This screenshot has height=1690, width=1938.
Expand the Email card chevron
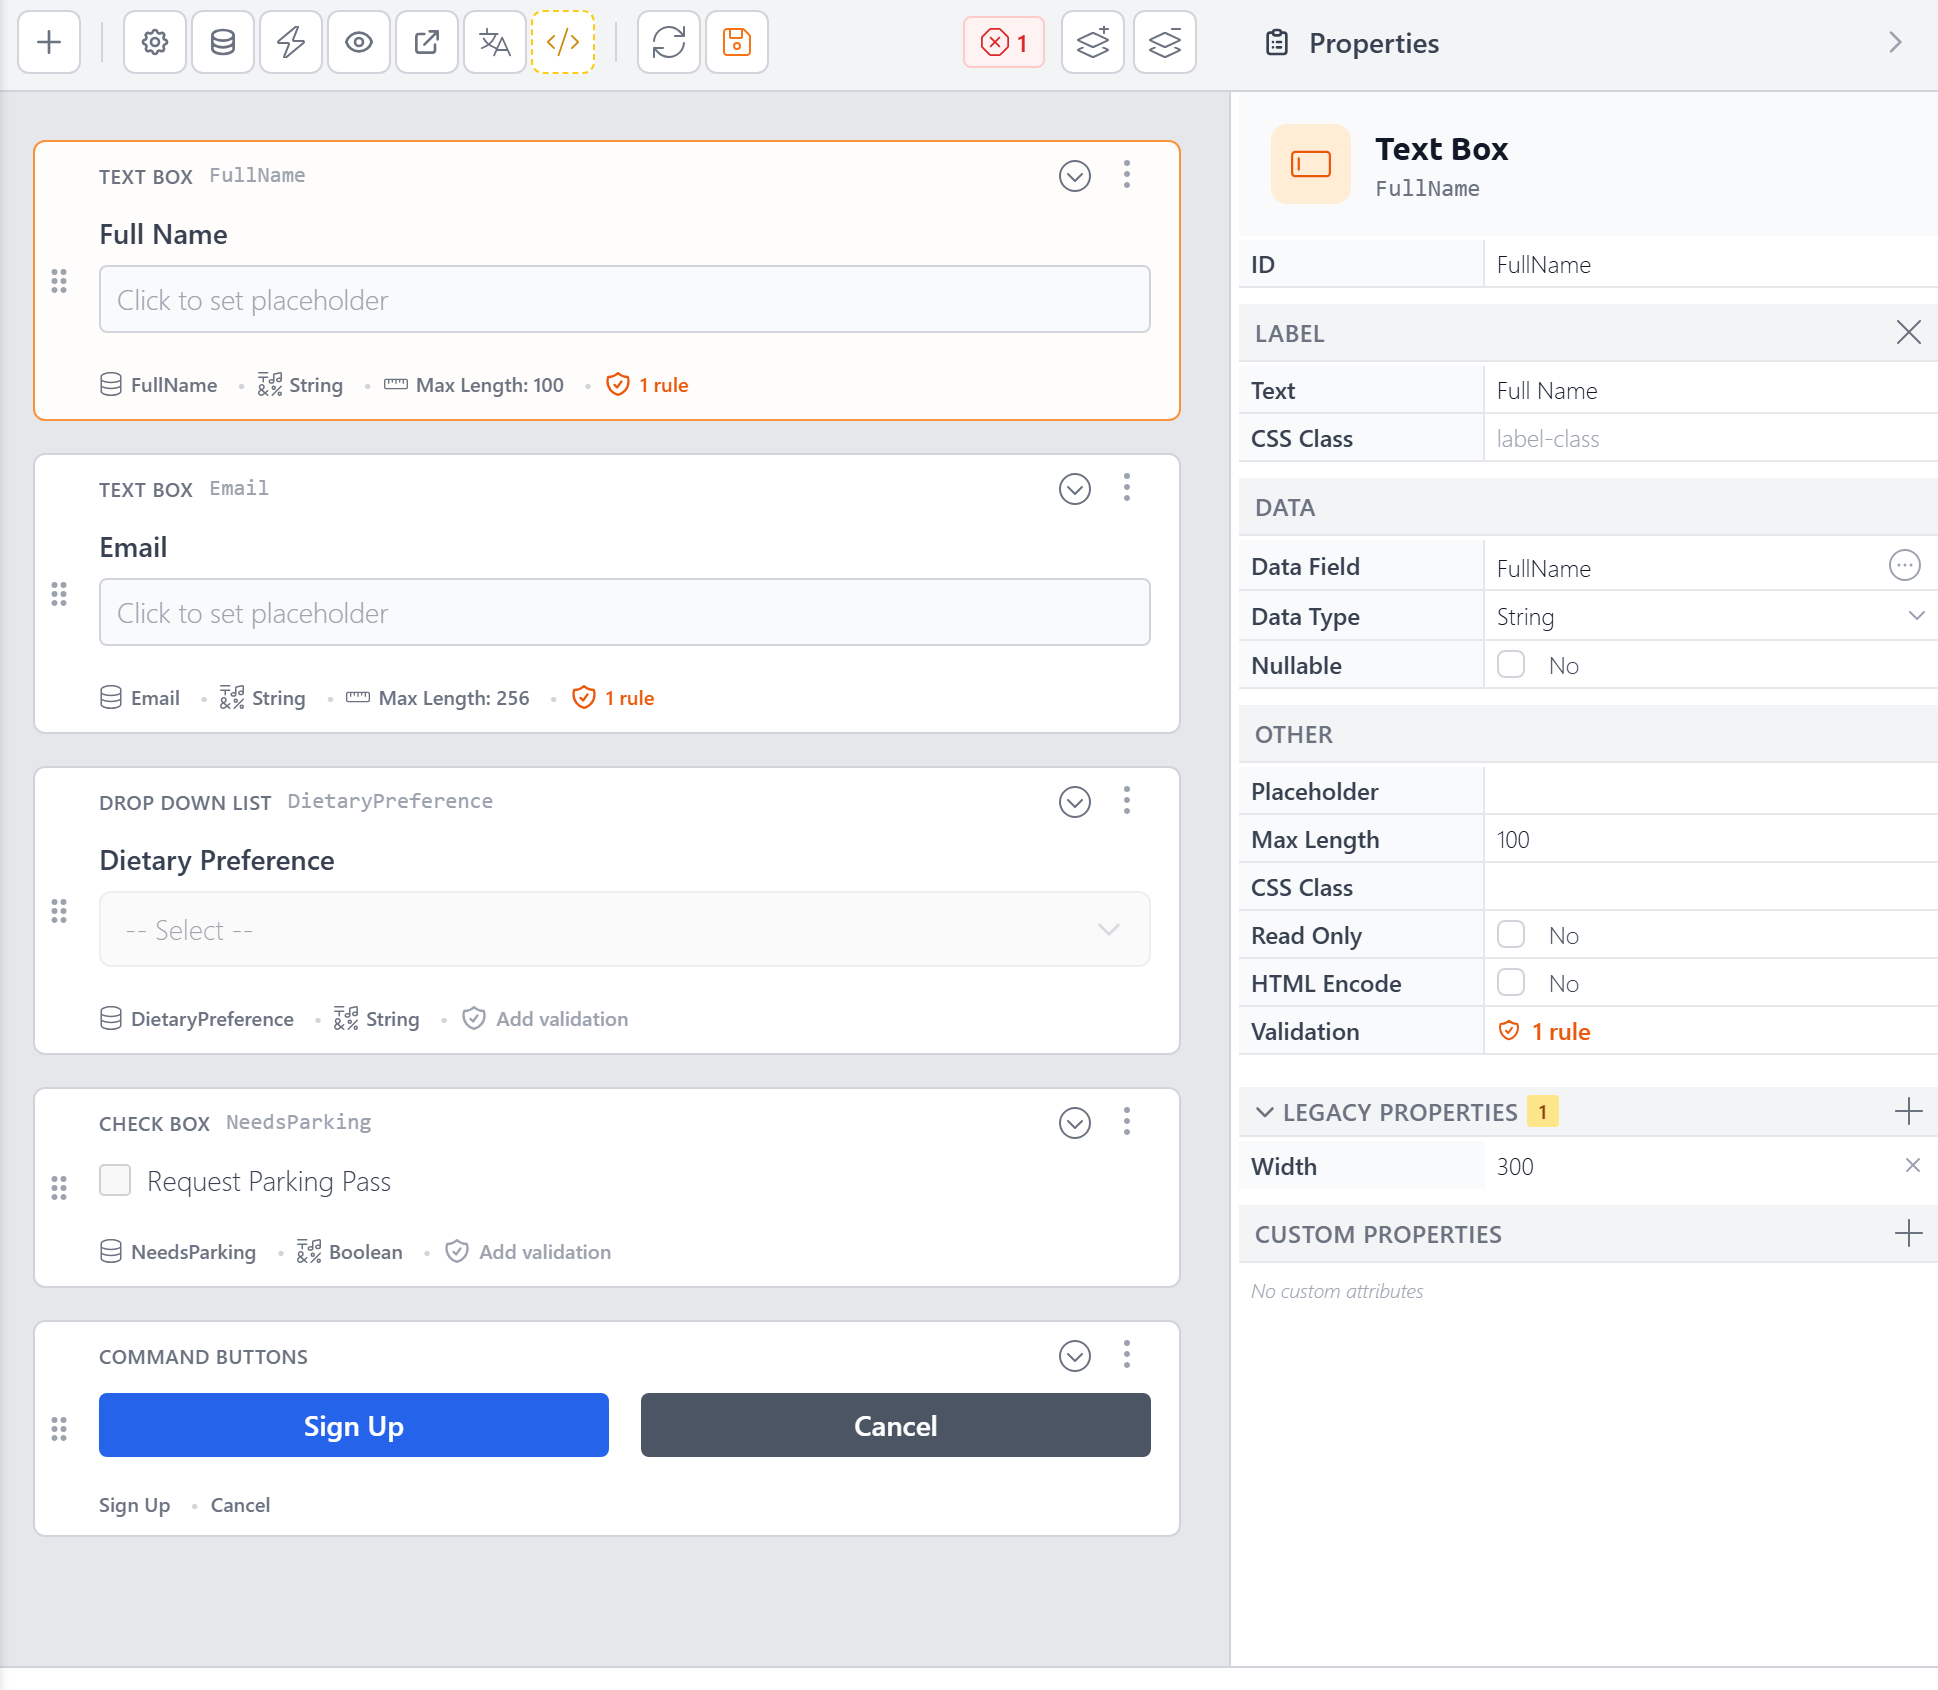pos(1075,489)
